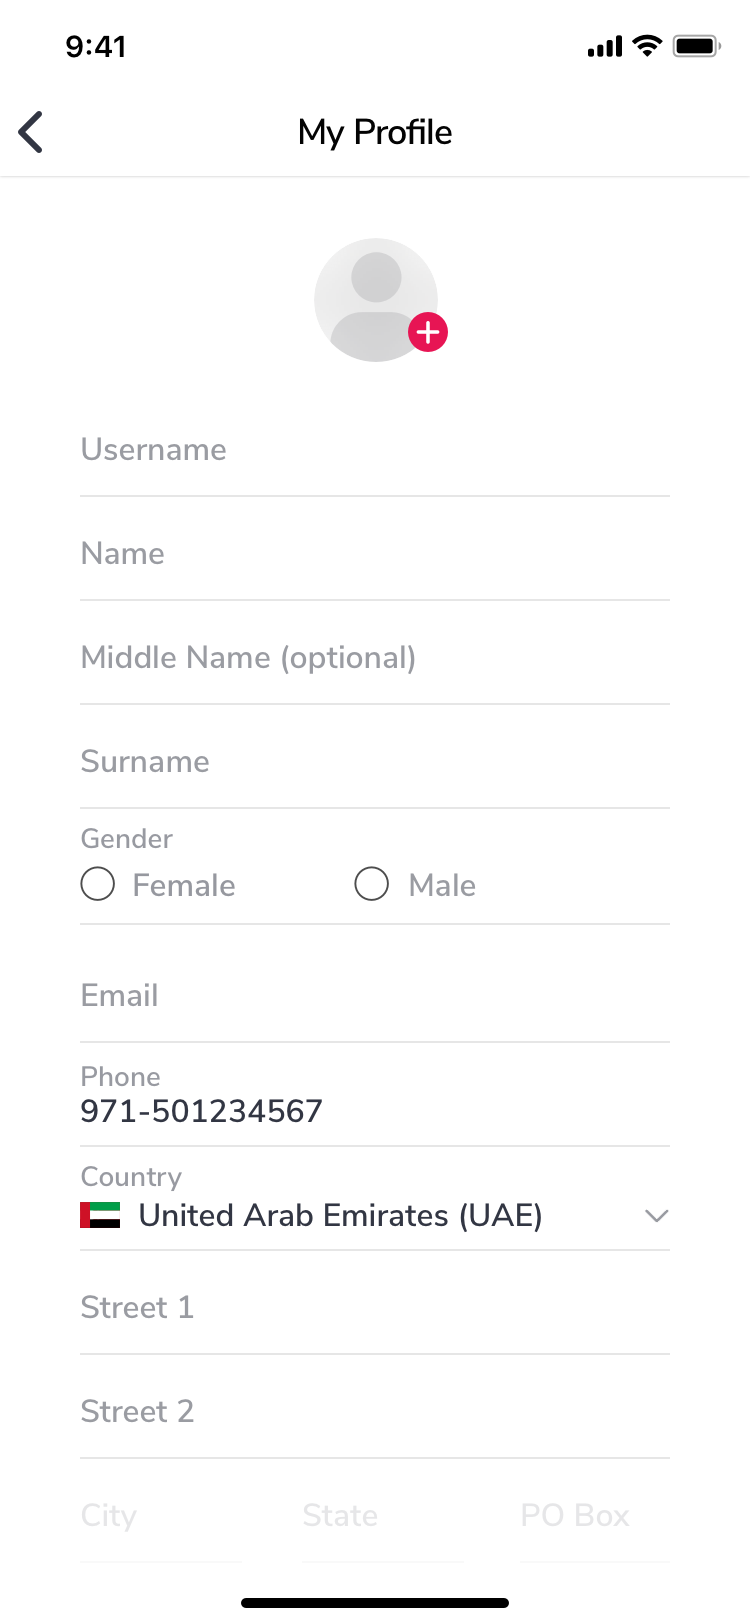
Task: Tap the battery indicator in the status bar
Action: [x=696, y=45]
